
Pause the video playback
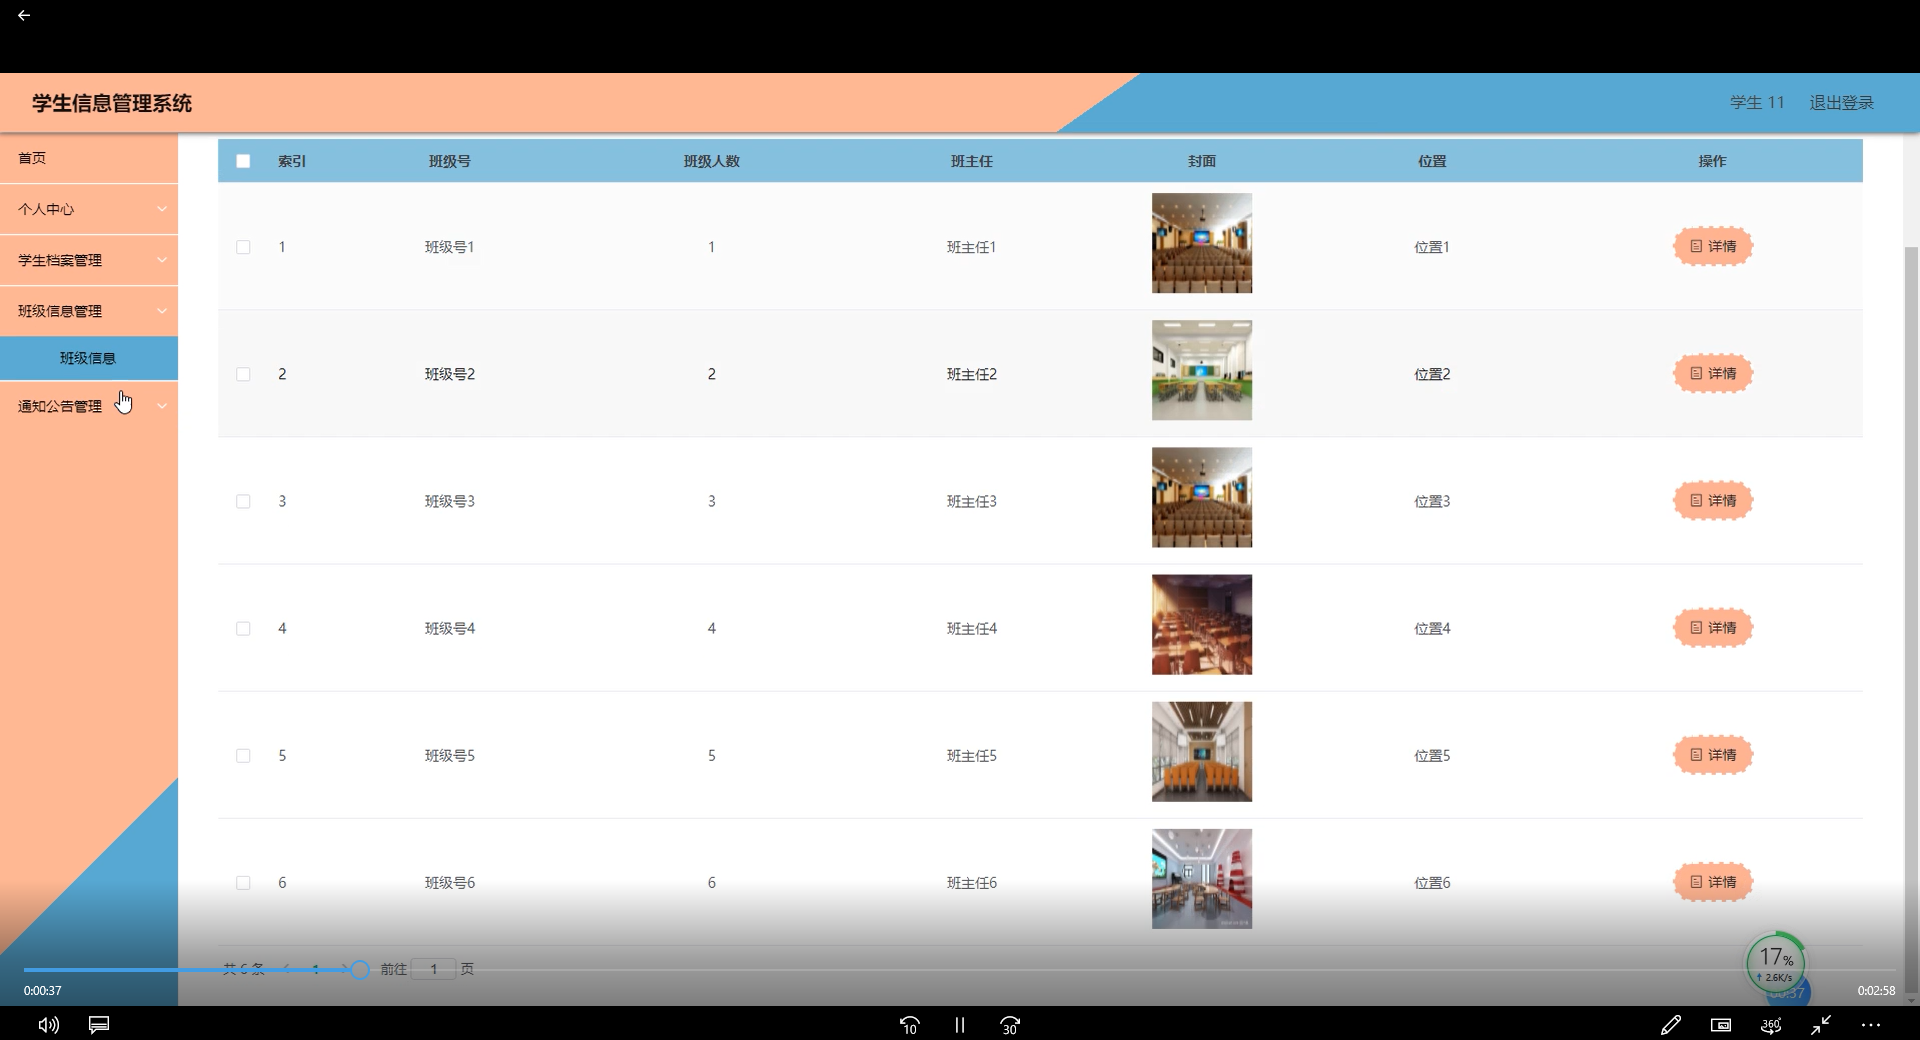coord(960,1025)
